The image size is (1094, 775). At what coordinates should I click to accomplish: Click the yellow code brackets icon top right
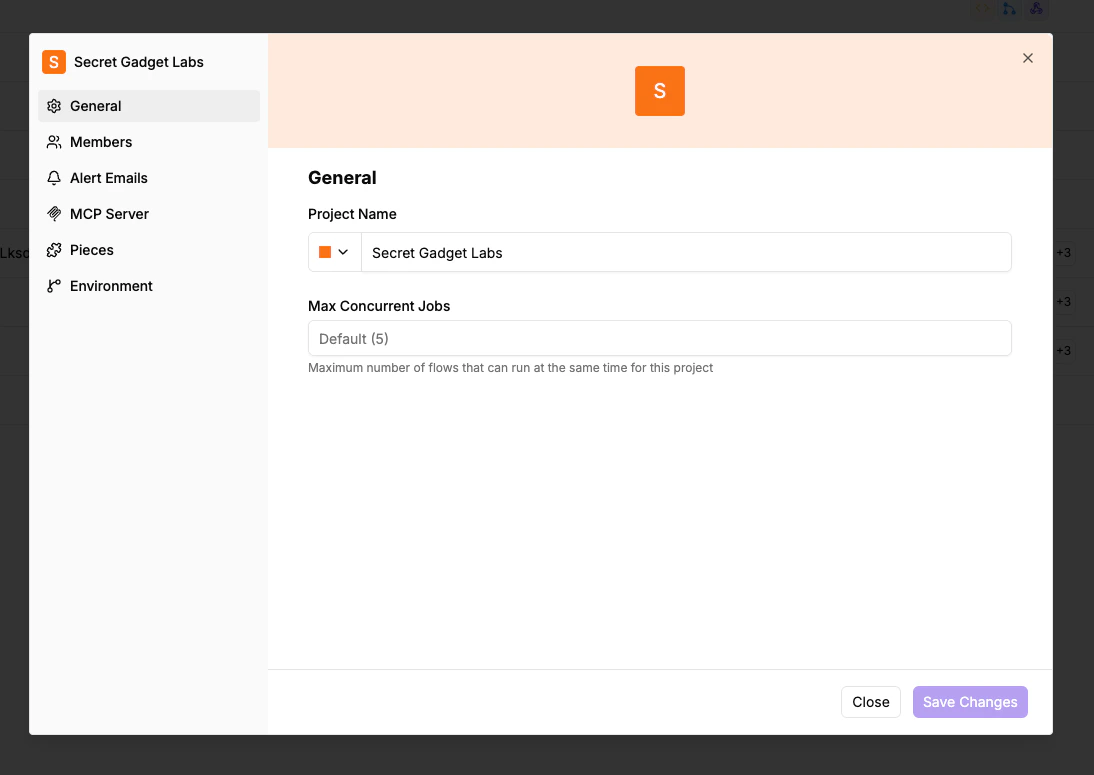click(981, 9)
